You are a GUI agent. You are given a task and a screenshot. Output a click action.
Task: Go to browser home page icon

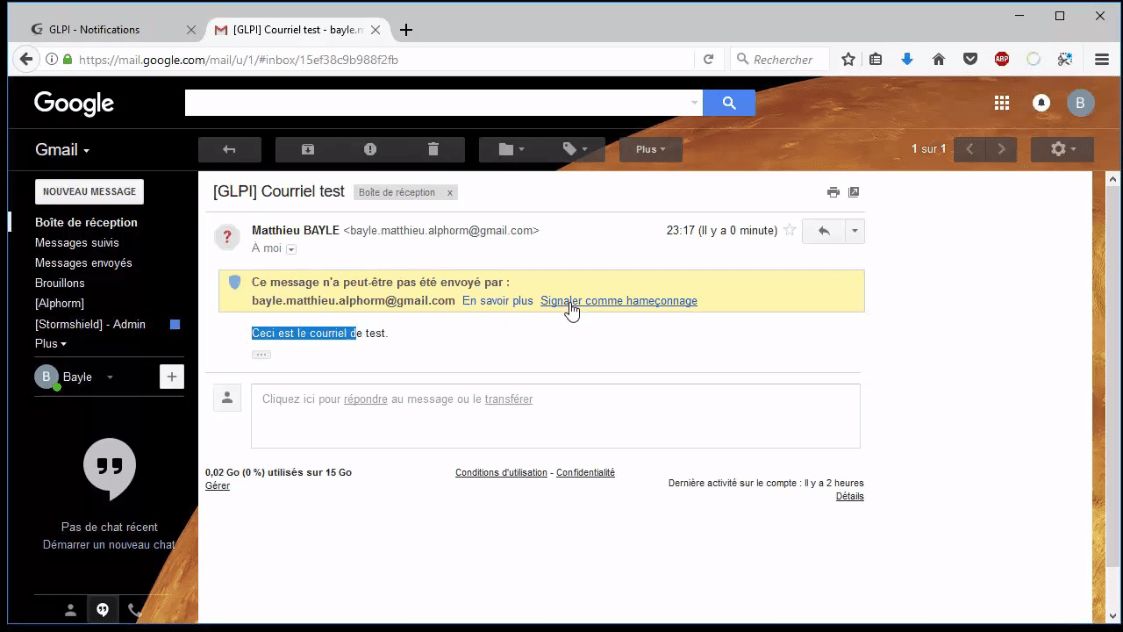(938, 59)
